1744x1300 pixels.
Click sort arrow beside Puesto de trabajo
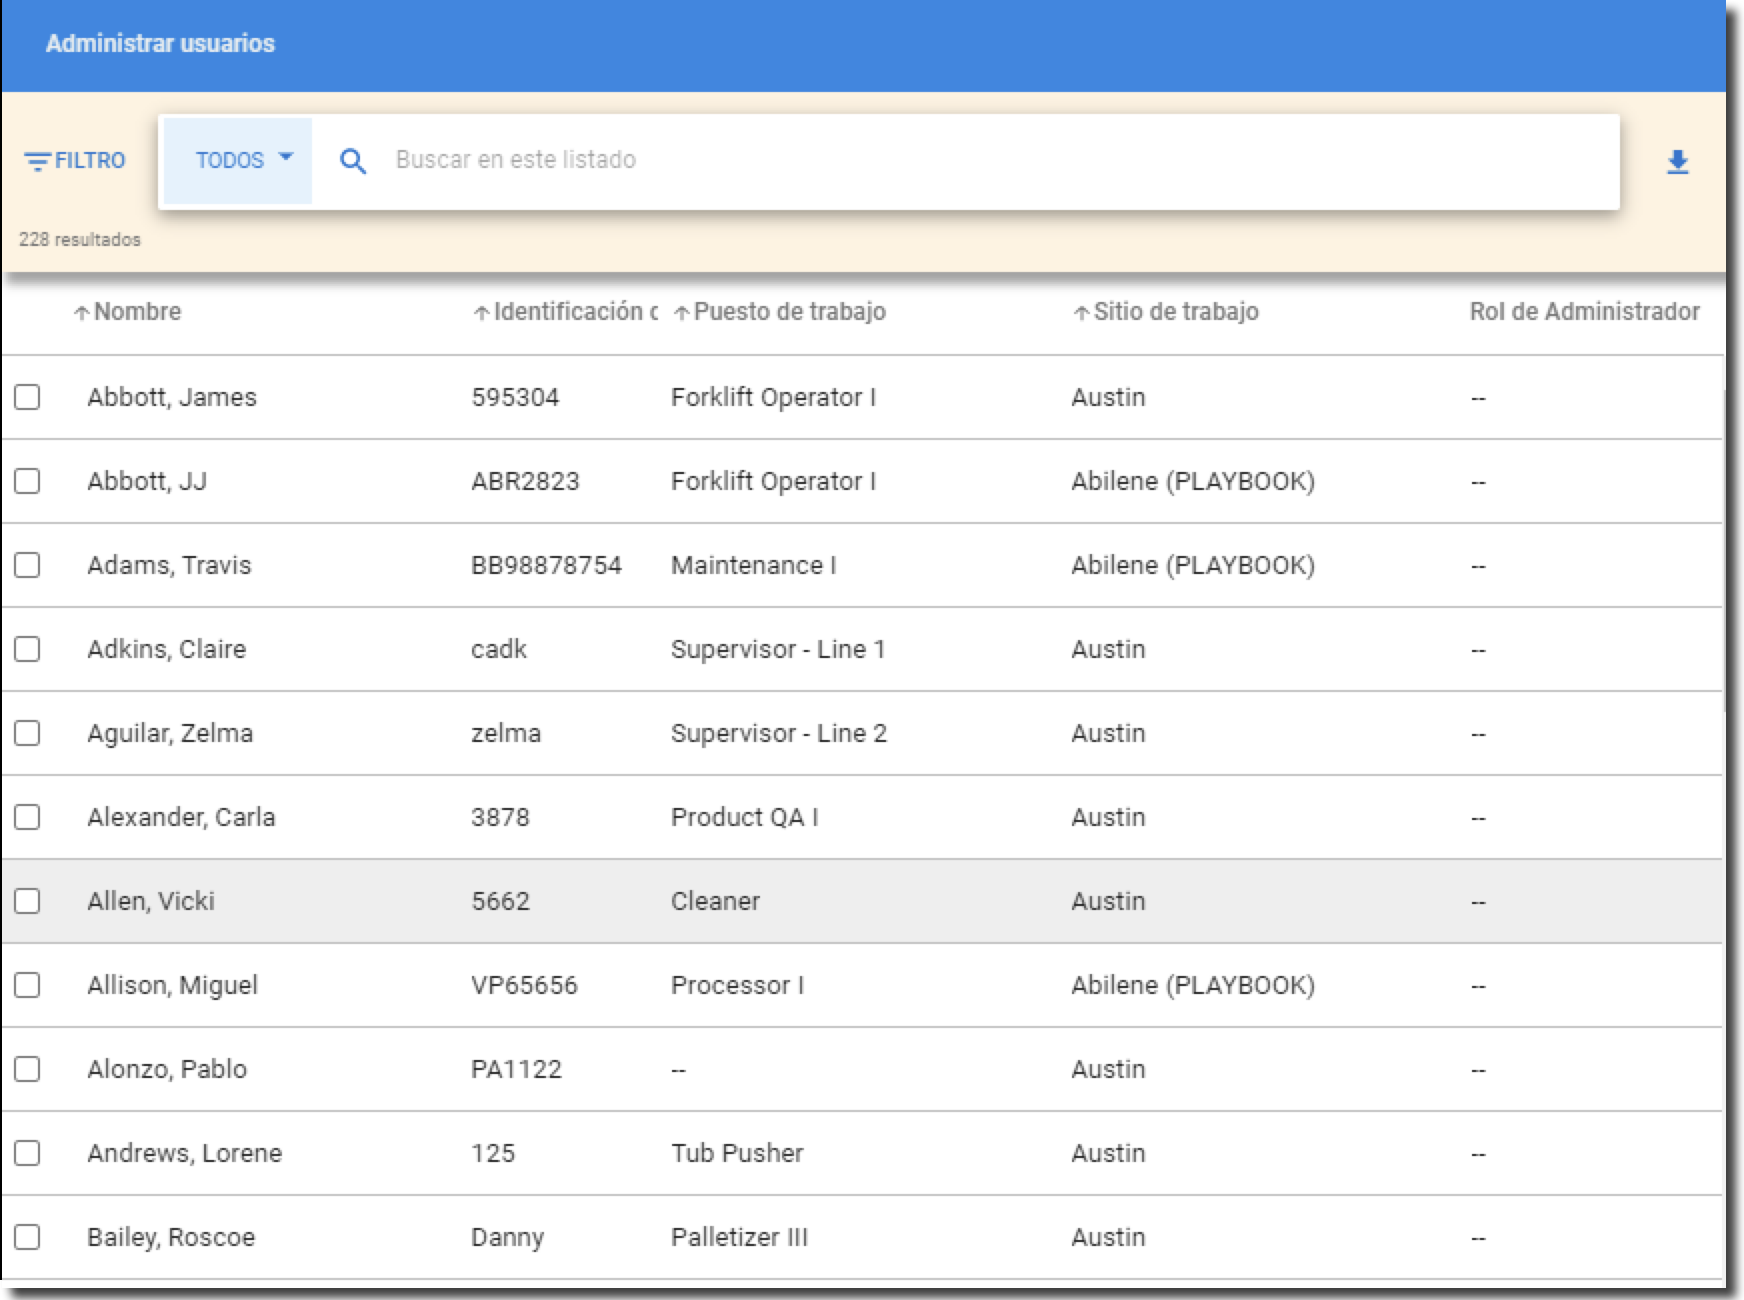[681, 313]
